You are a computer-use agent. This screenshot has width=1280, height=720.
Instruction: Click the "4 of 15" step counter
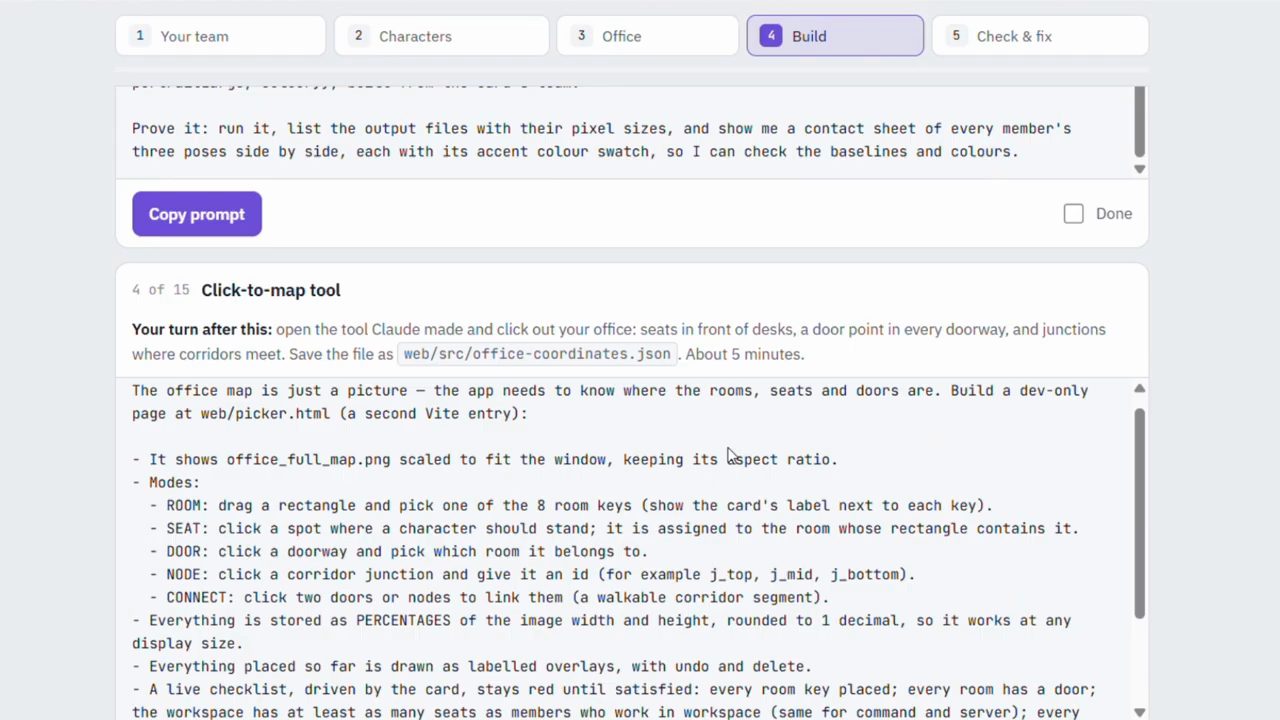160,290
